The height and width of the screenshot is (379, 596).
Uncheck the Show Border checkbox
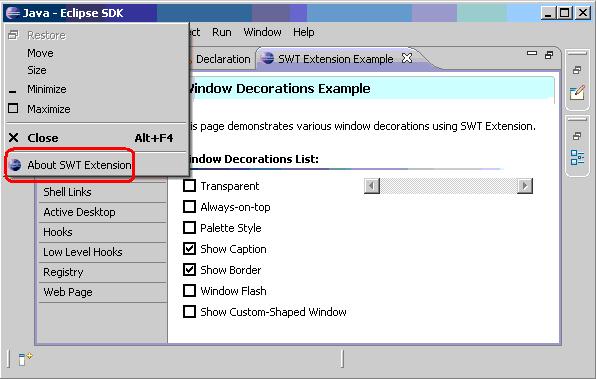click(x=189, y=270)
